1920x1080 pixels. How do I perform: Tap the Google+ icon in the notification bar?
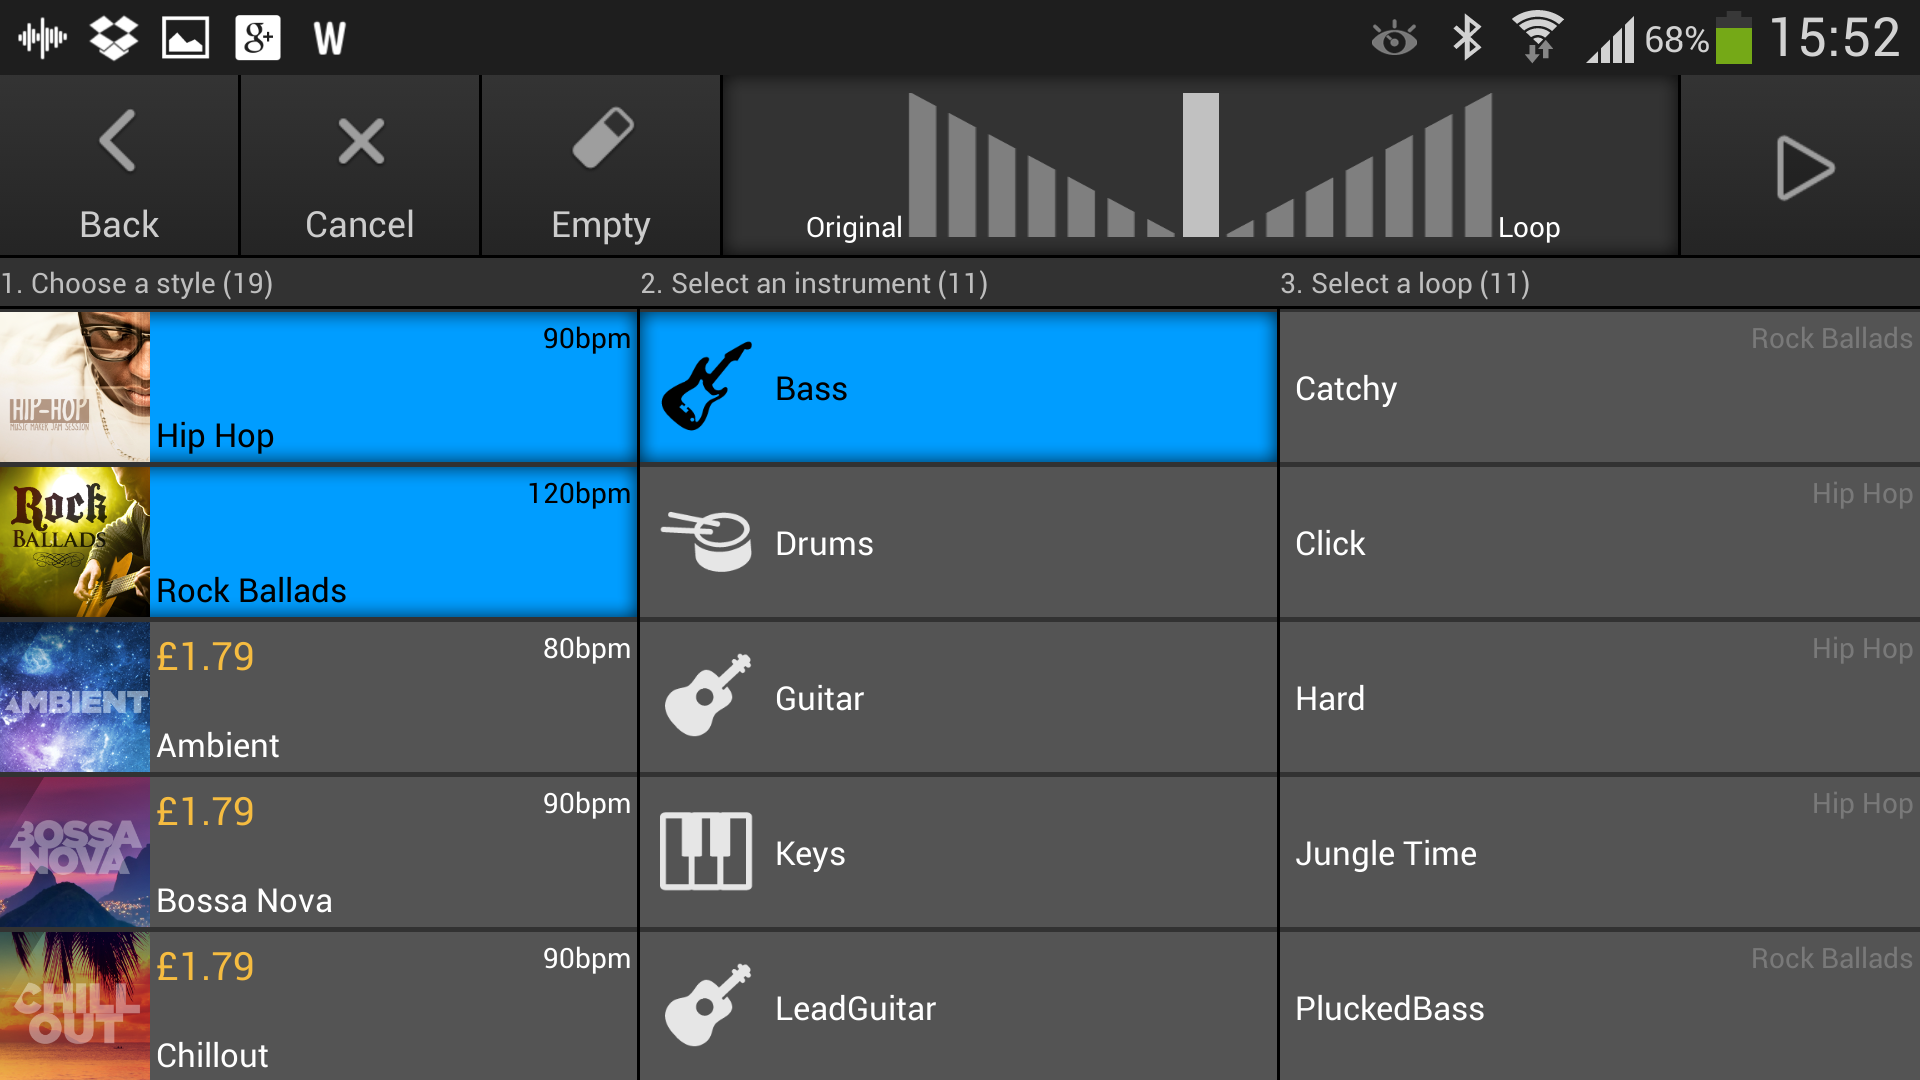[257, 37]
